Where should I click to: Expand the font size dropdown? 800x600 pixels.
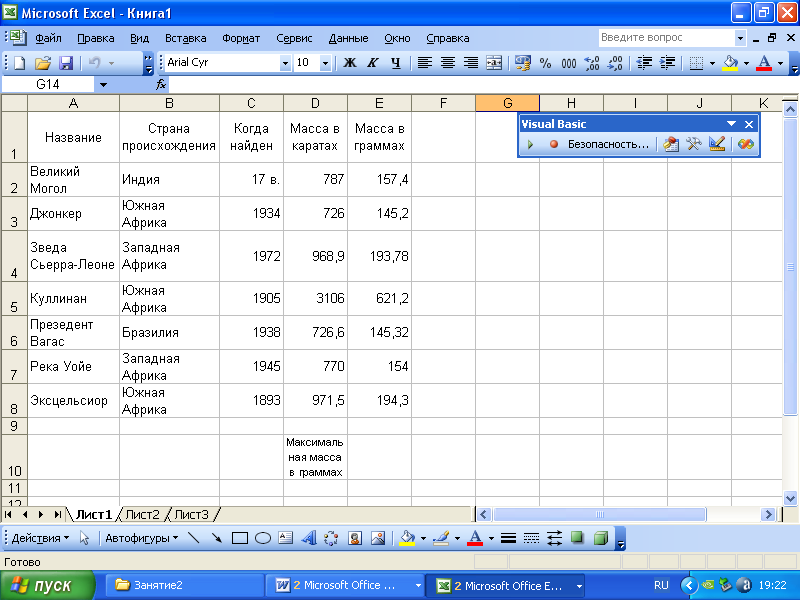pos(325,63)
